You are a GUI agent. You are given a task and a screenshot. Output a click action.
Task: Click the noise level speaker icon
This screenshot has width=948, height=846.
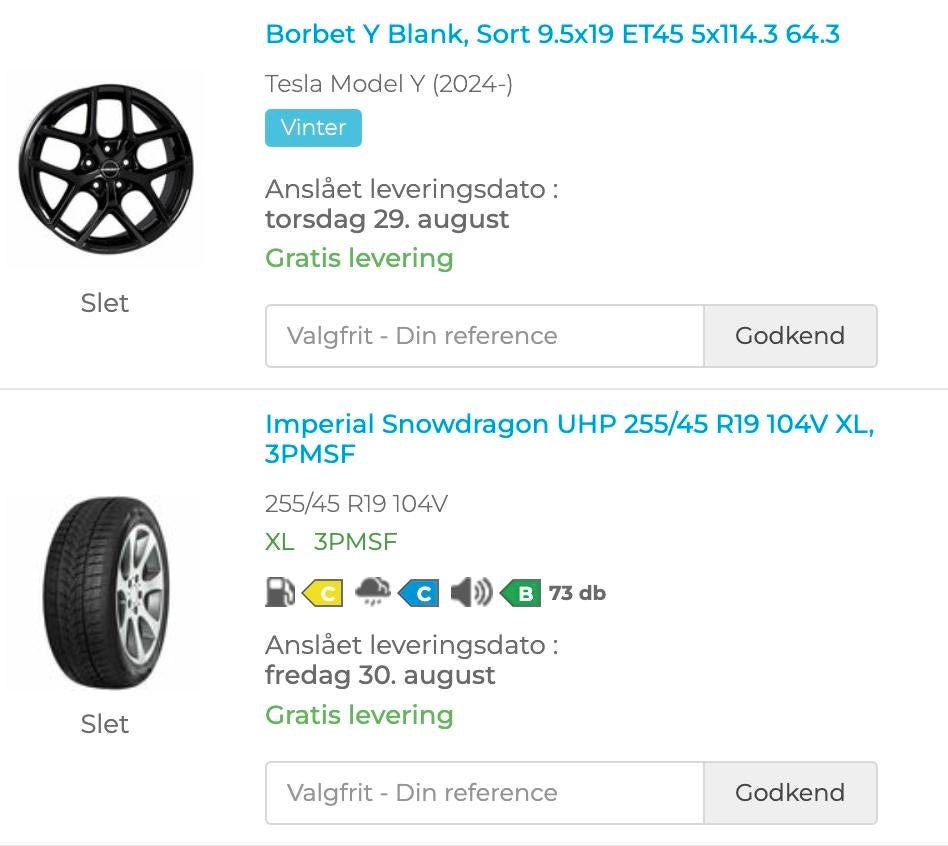click(470, 593)
